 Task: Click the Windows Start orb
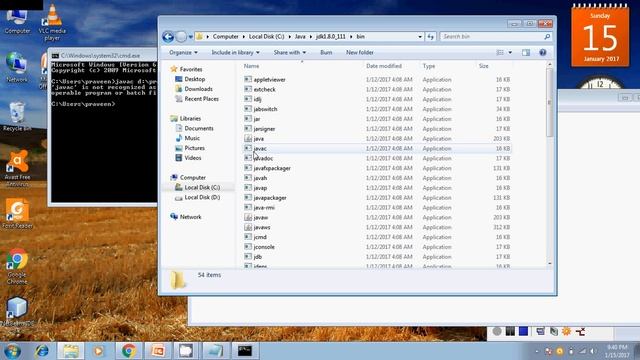(12, 351)
